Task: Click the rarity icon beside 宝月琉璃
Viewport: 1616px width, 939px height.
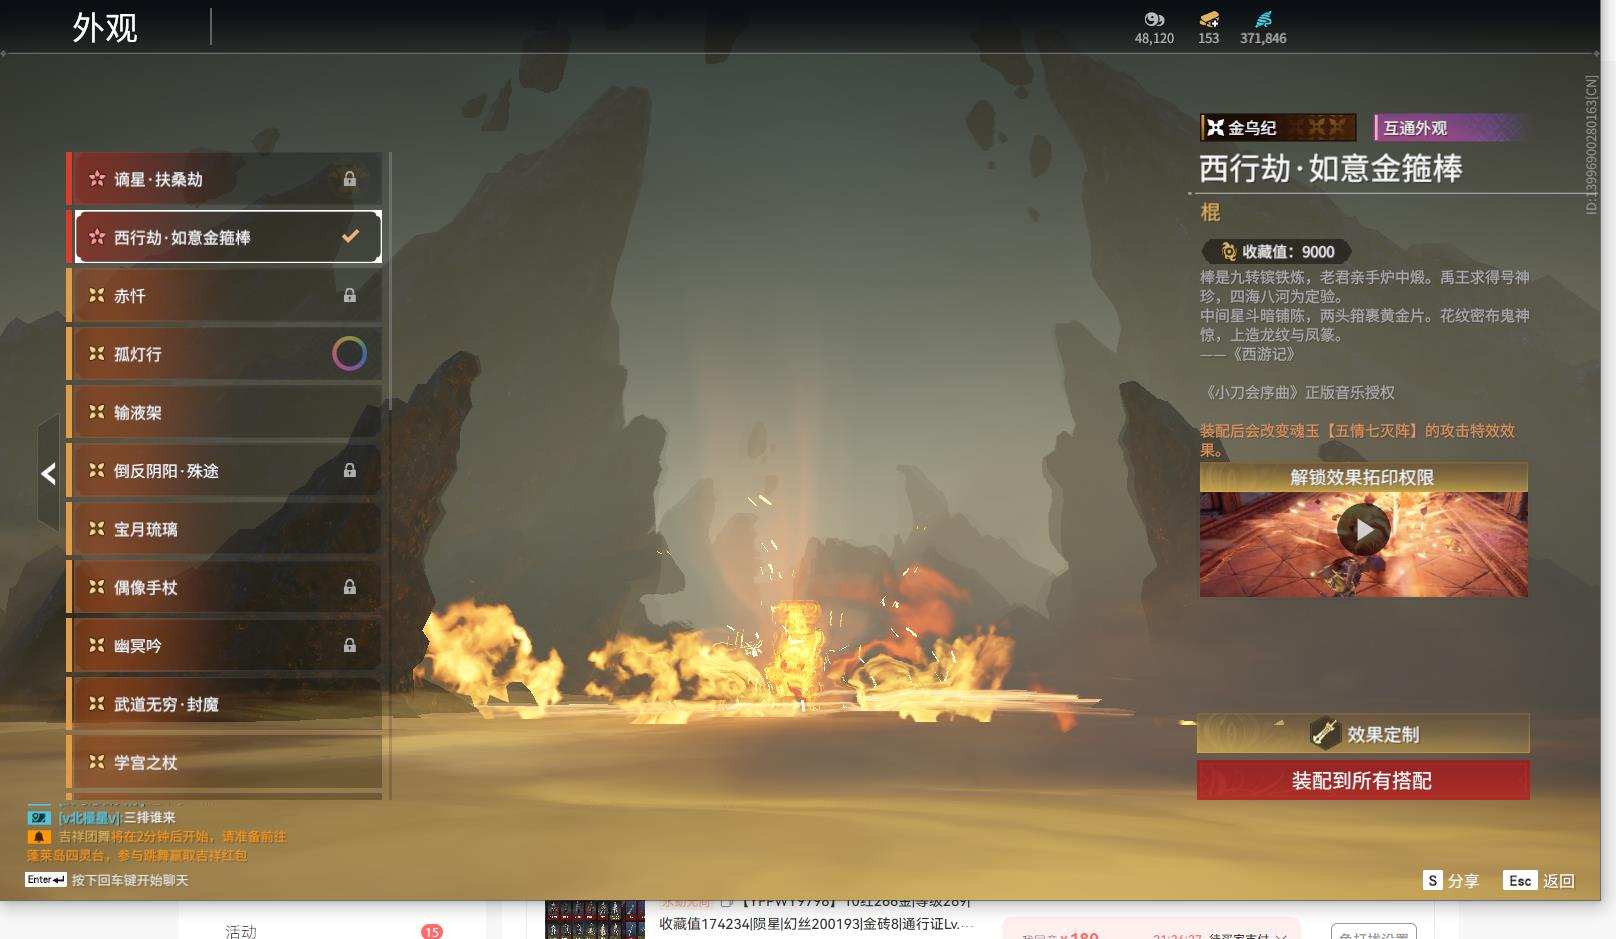Action: coord(97,528)
